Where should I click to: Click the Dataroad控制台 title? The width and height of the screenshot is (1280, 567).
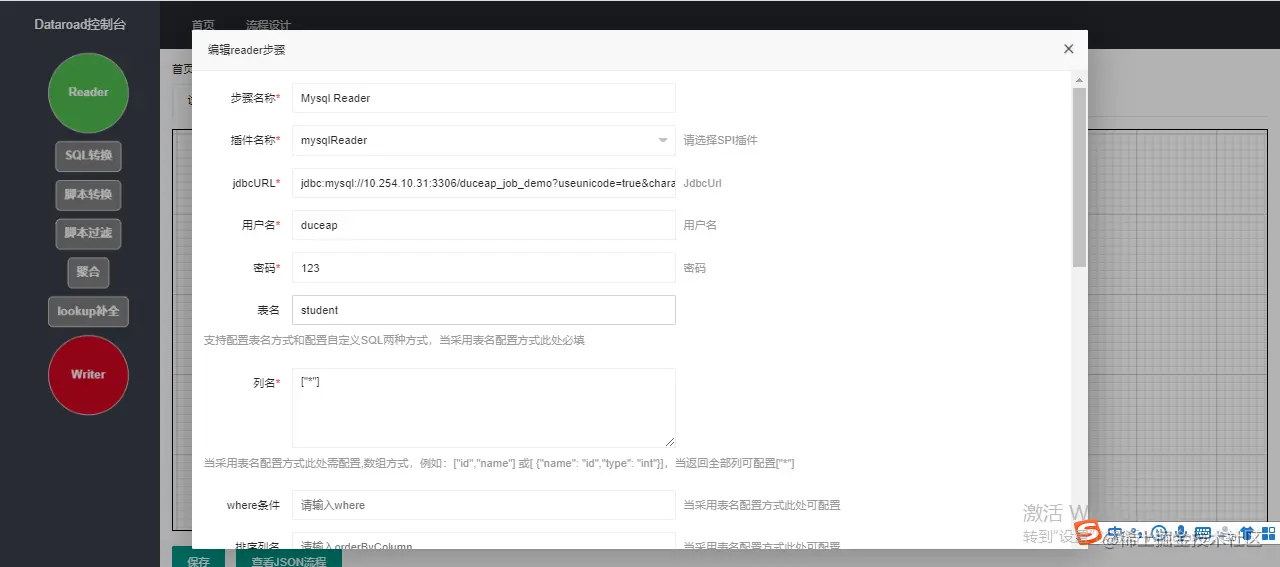(80, 24)
